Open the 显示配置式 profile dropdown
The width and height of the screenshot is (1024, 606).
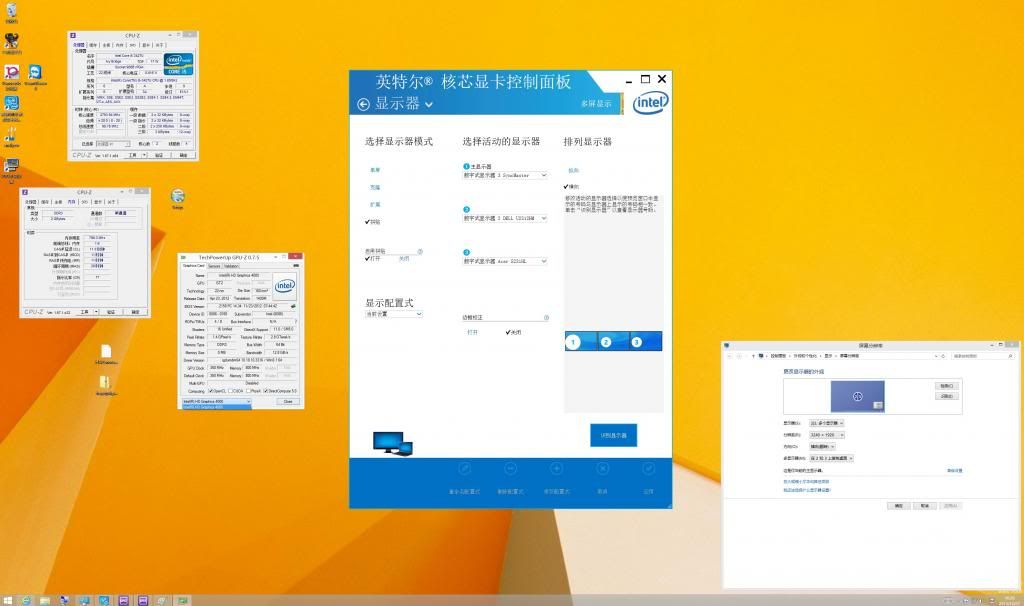(394, 314)
